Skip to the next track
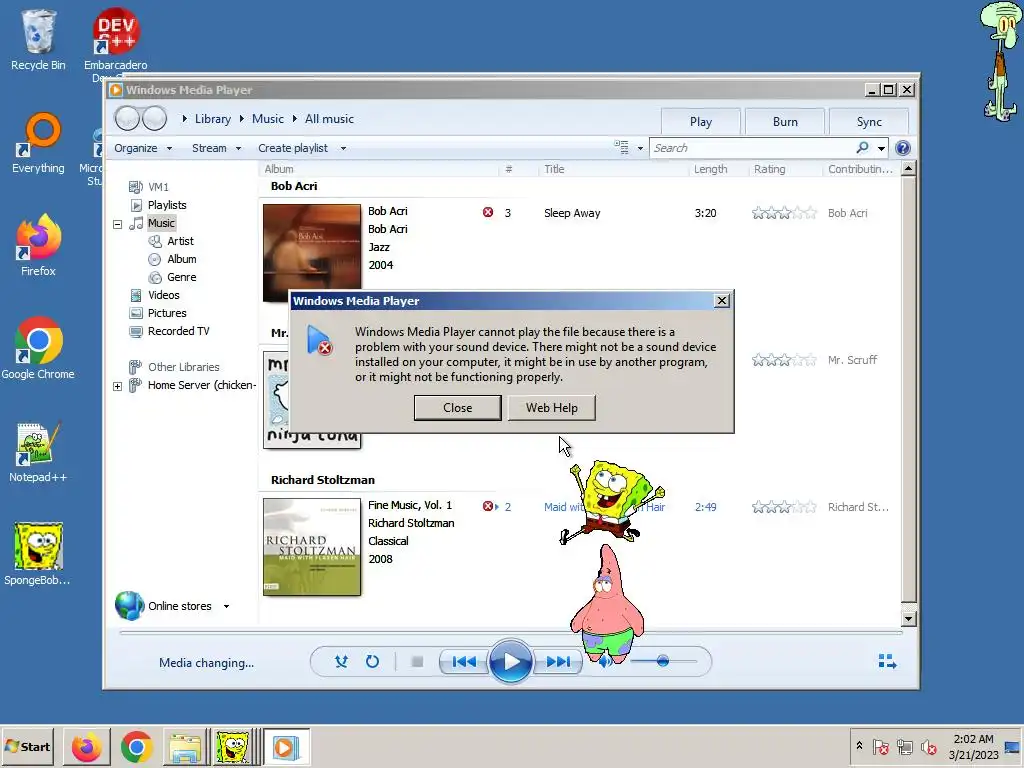The width and height of the screenshot is (1024, 768). click(557, 662)
